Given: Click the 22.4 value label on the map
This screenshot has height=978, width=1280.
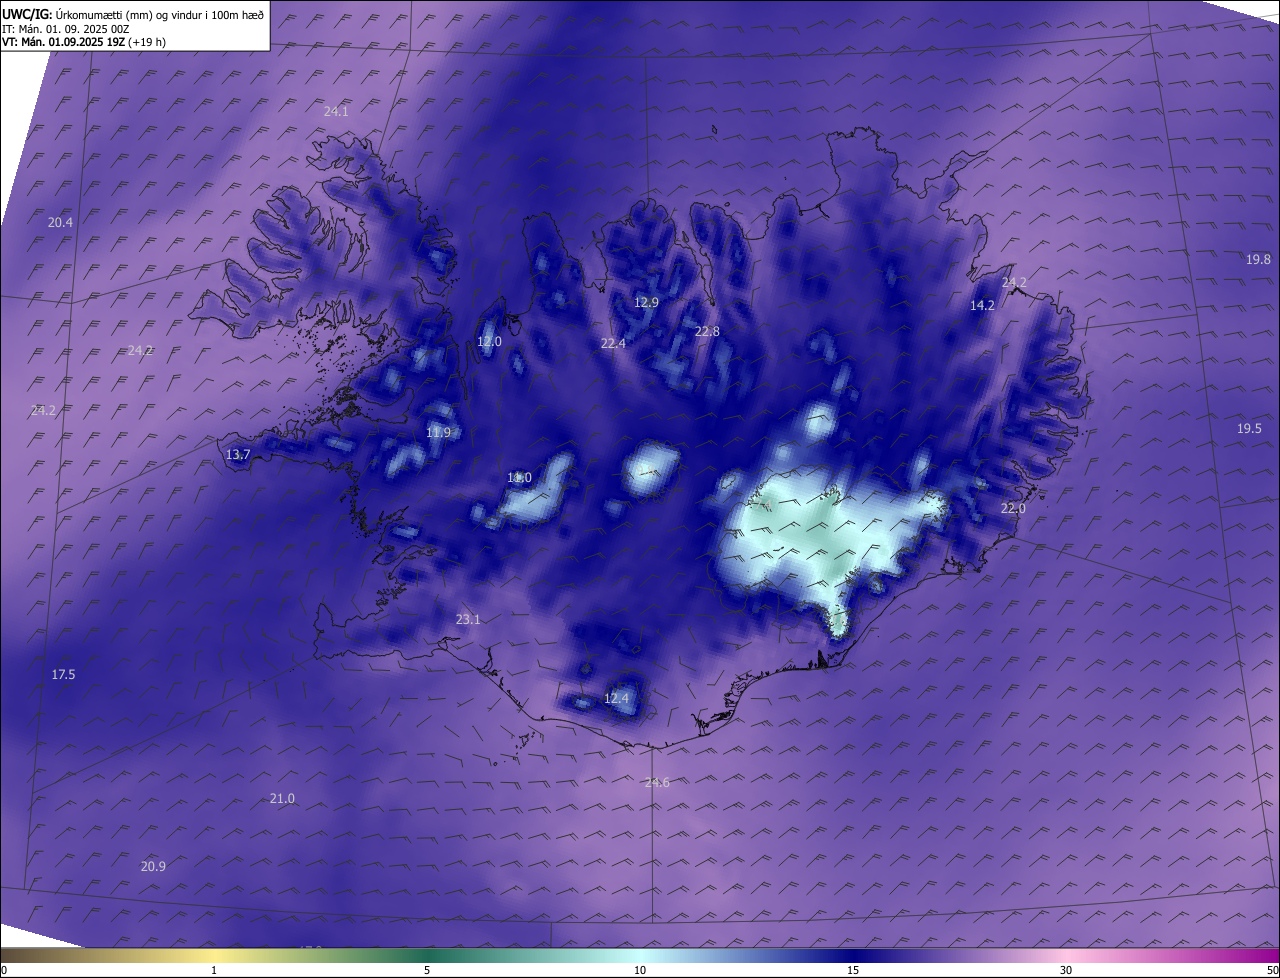Looking at the screenshot, I should pos(613,343).
